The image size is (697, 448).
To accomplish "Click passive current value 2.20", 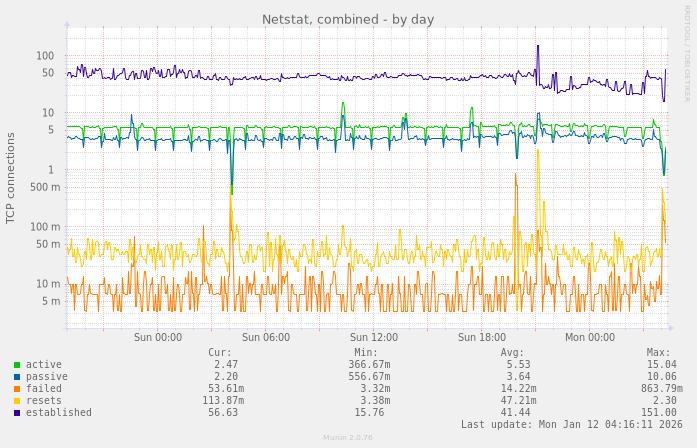I will [x=226, y=376].
